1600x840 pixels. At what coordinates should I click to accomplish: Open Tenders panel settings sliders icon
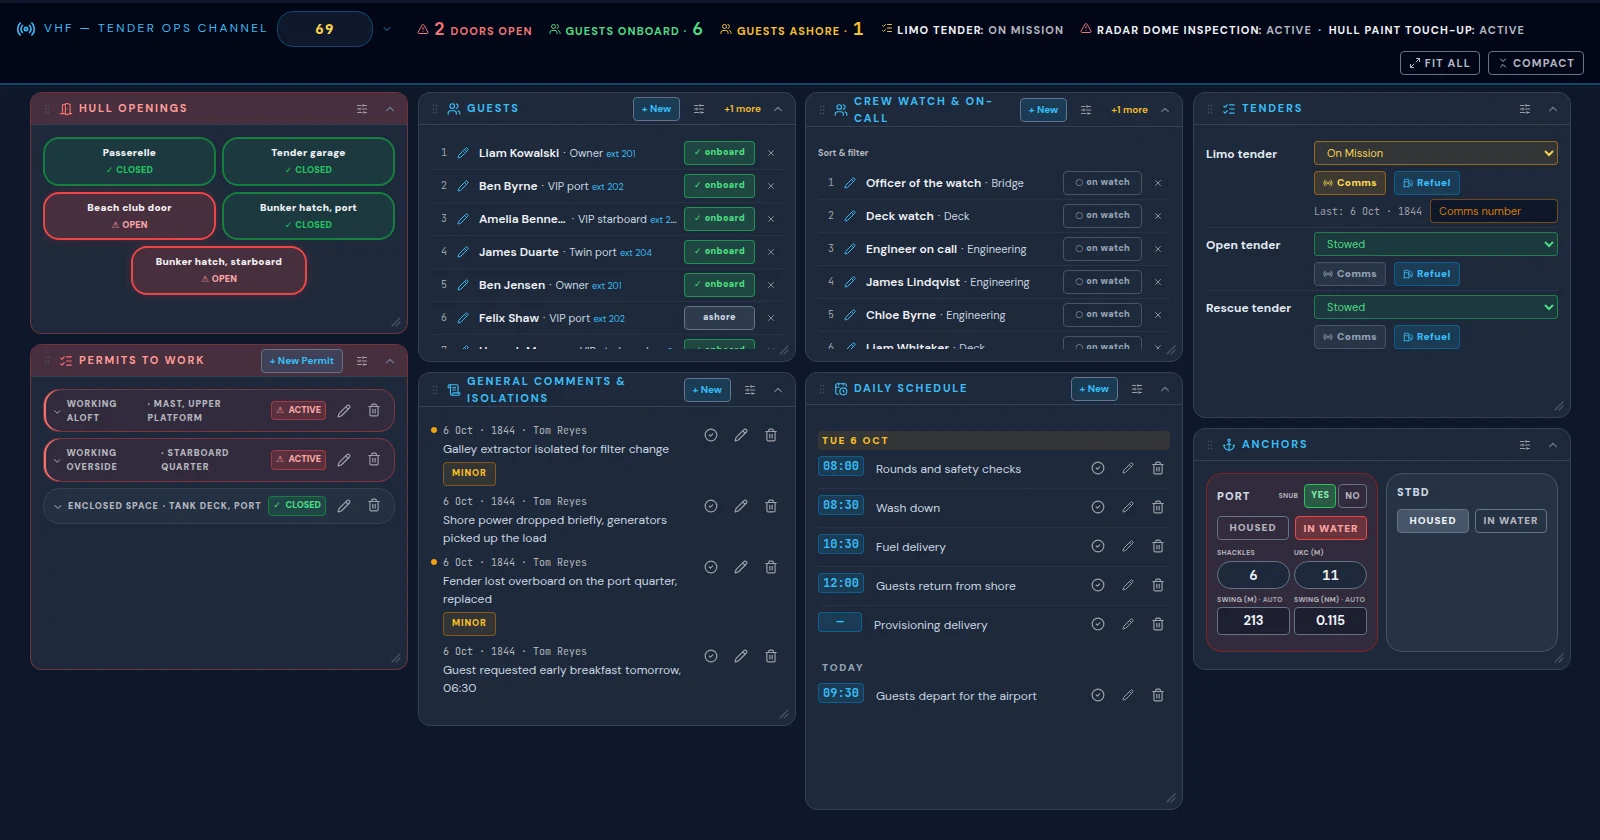(1525, 109)
